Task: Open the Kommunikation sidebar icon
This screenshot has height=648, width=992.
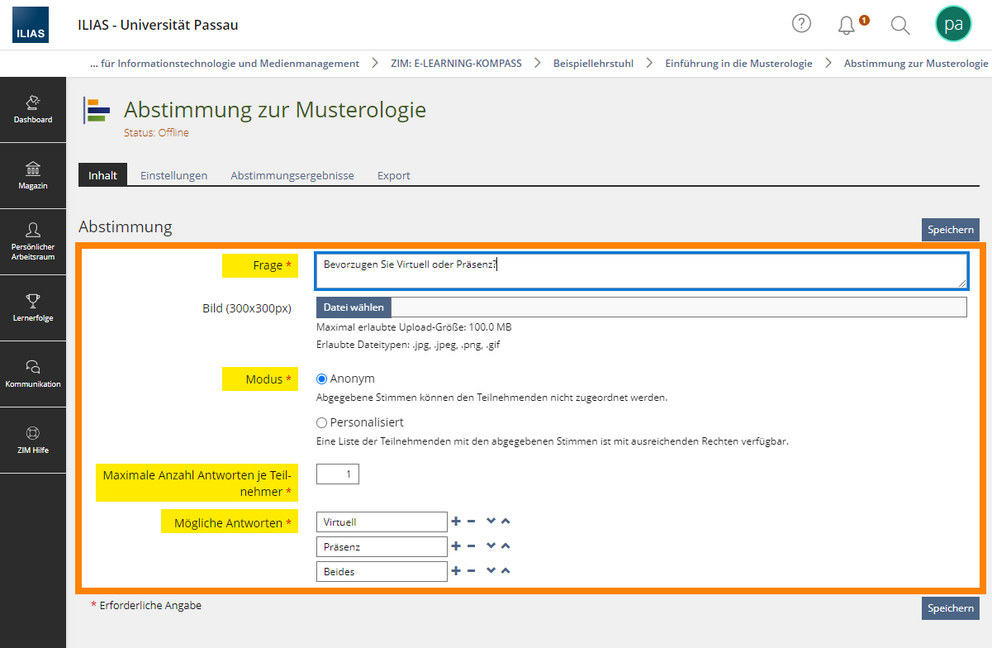Action: point(33,373)
